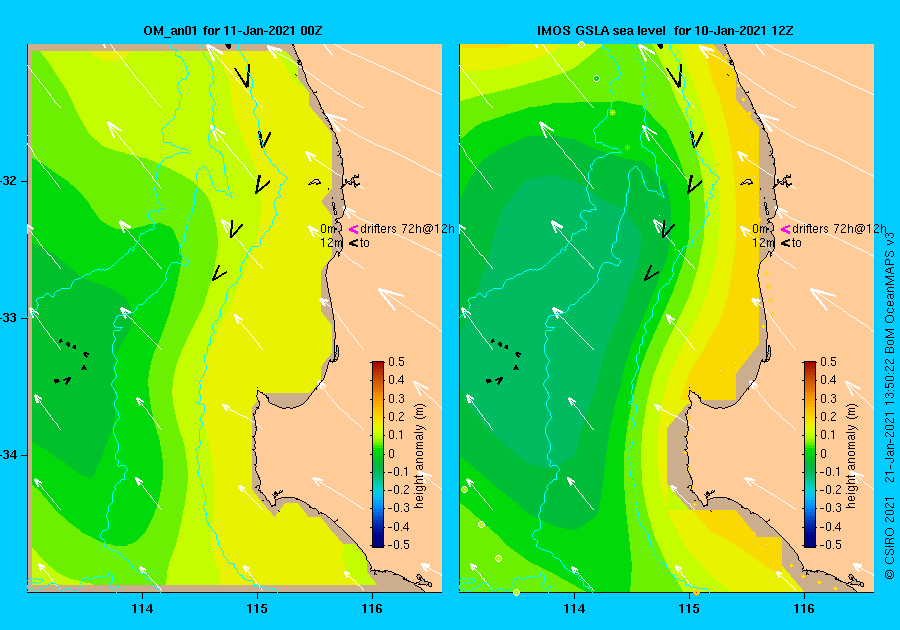This screenshot has height=630, width=900.
Task: Click the vertical '© CSIRO 2021' copyright text
Action: (889, 537)
